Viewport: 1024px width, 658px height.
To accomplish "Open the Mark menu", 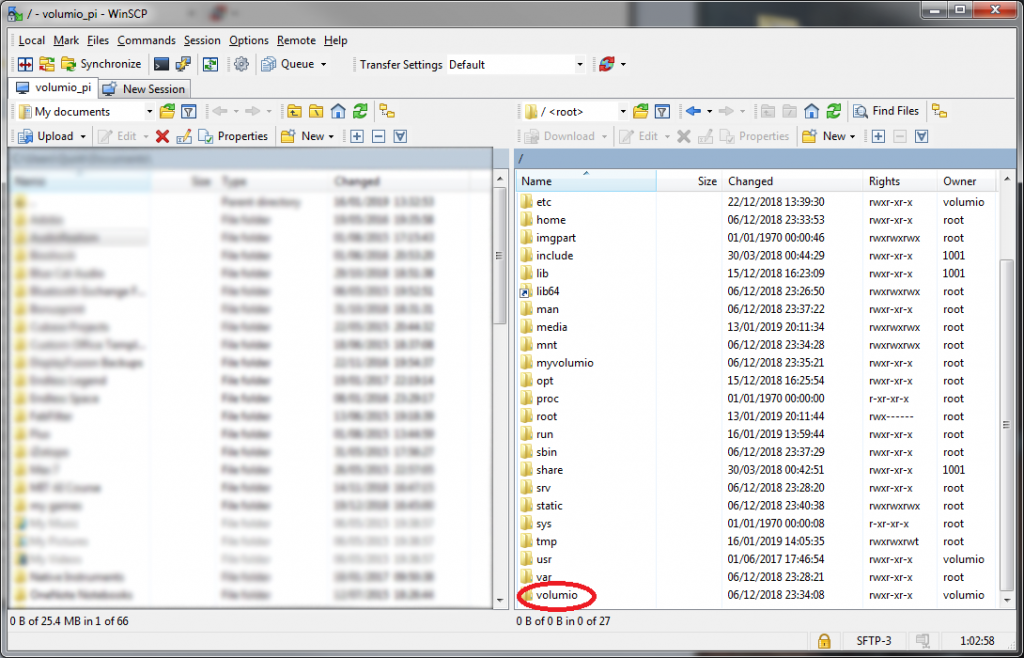I will click(x=66, y=40).
